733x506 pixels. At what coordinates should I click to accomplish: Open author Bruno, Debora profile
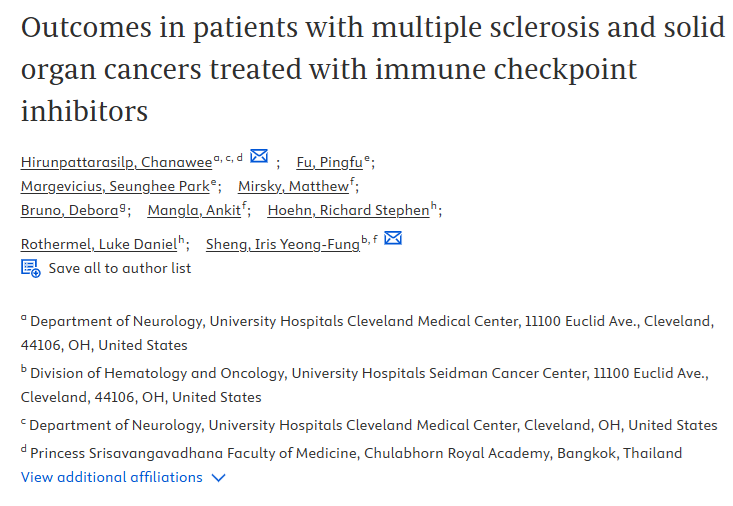[x=70, y=210]
